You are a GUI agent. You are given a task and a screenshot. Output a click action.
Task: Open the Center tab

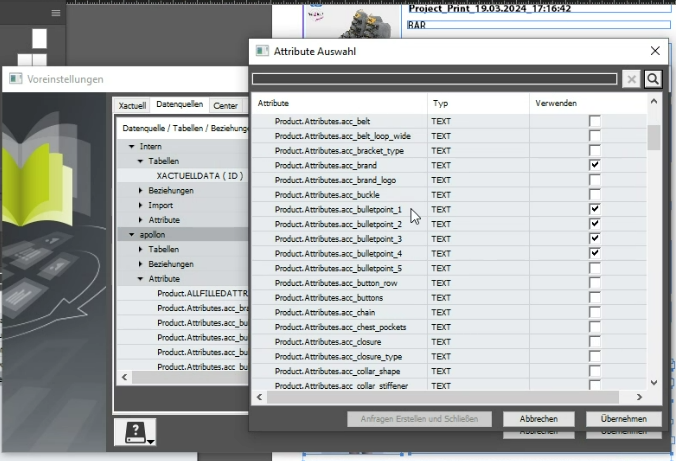point(225,105)
